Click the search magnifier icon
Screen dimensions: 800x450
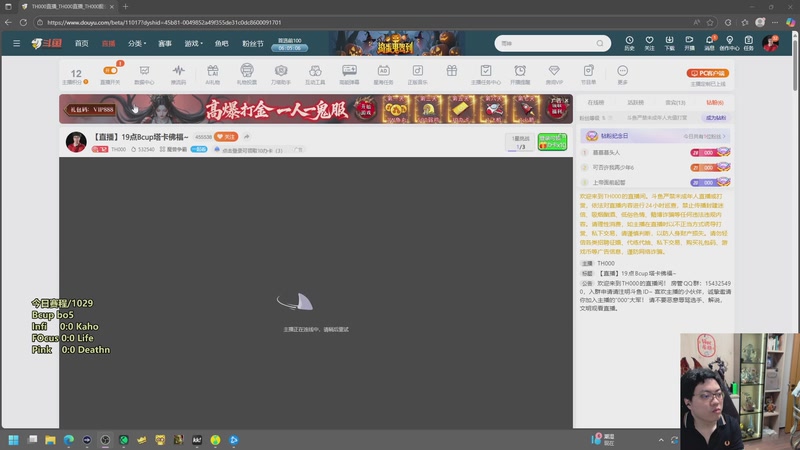tap(600, 43)
